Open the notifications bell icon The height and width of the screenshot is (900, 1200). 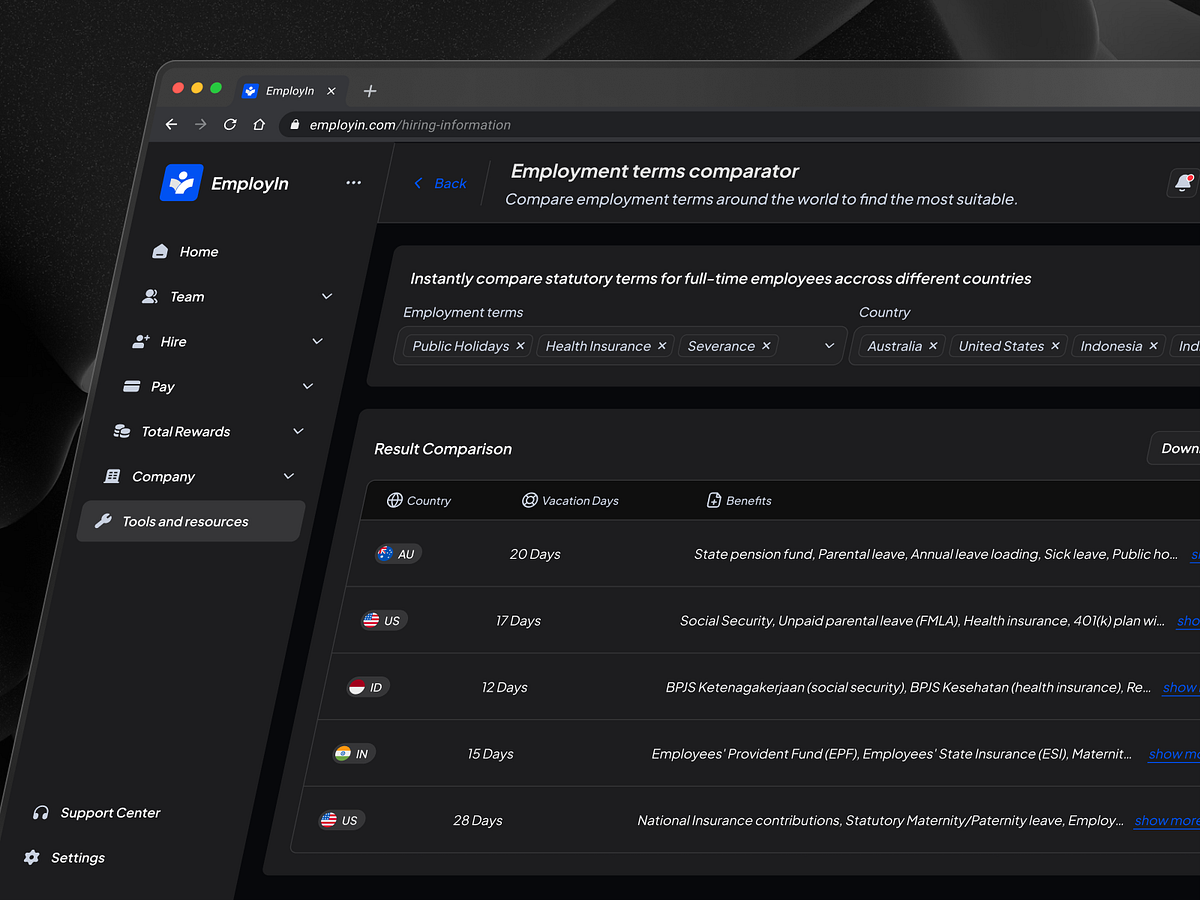click(x=1184, y=184)
